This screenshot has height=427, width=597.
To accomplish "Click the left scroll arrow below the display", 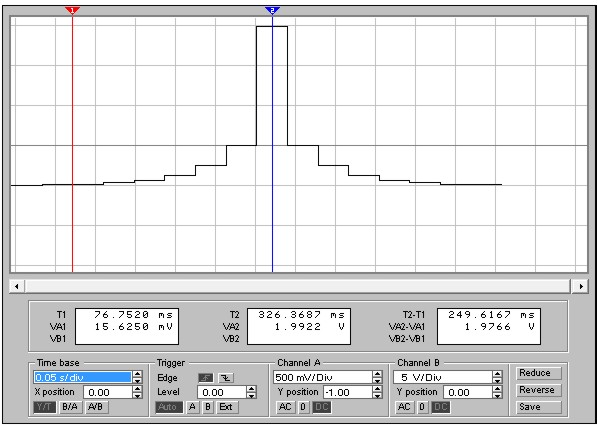I will [x=17, y=286].
